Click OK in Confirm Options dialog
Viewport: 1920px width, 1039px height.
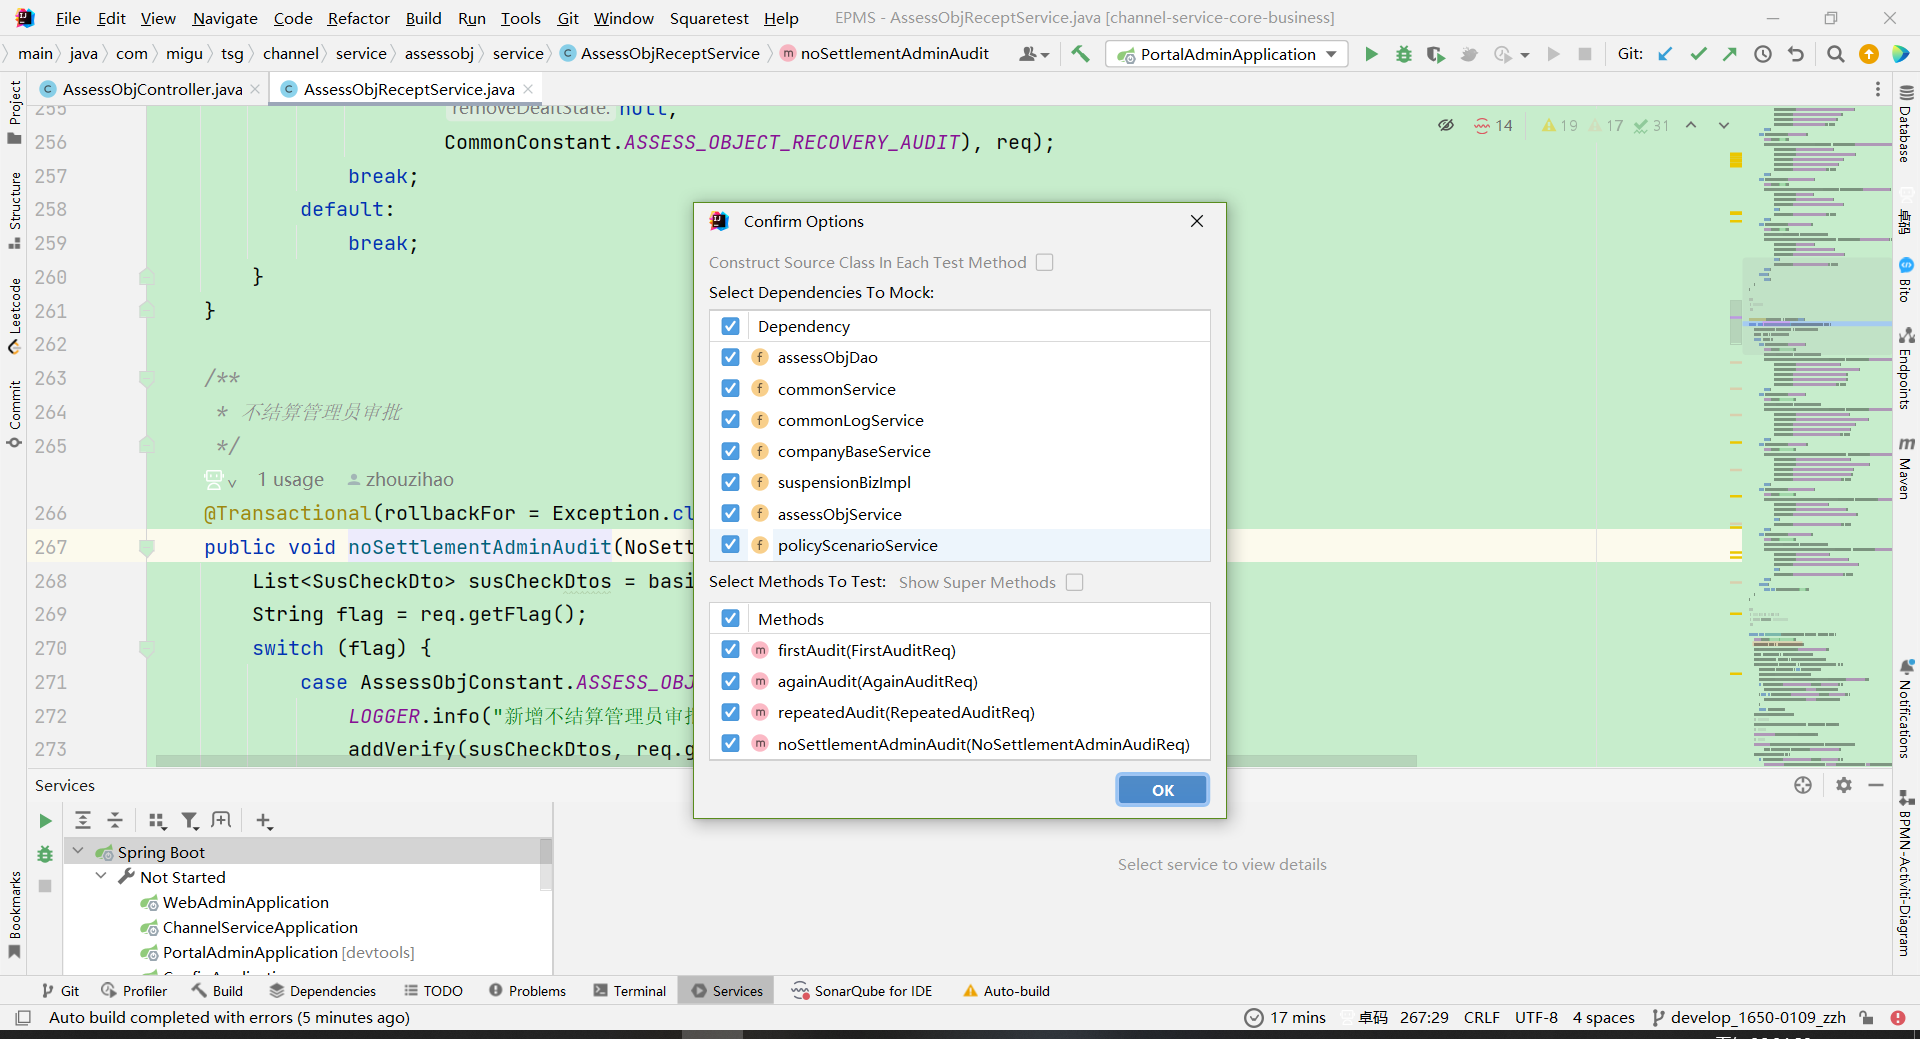[x=1162, y=790]
